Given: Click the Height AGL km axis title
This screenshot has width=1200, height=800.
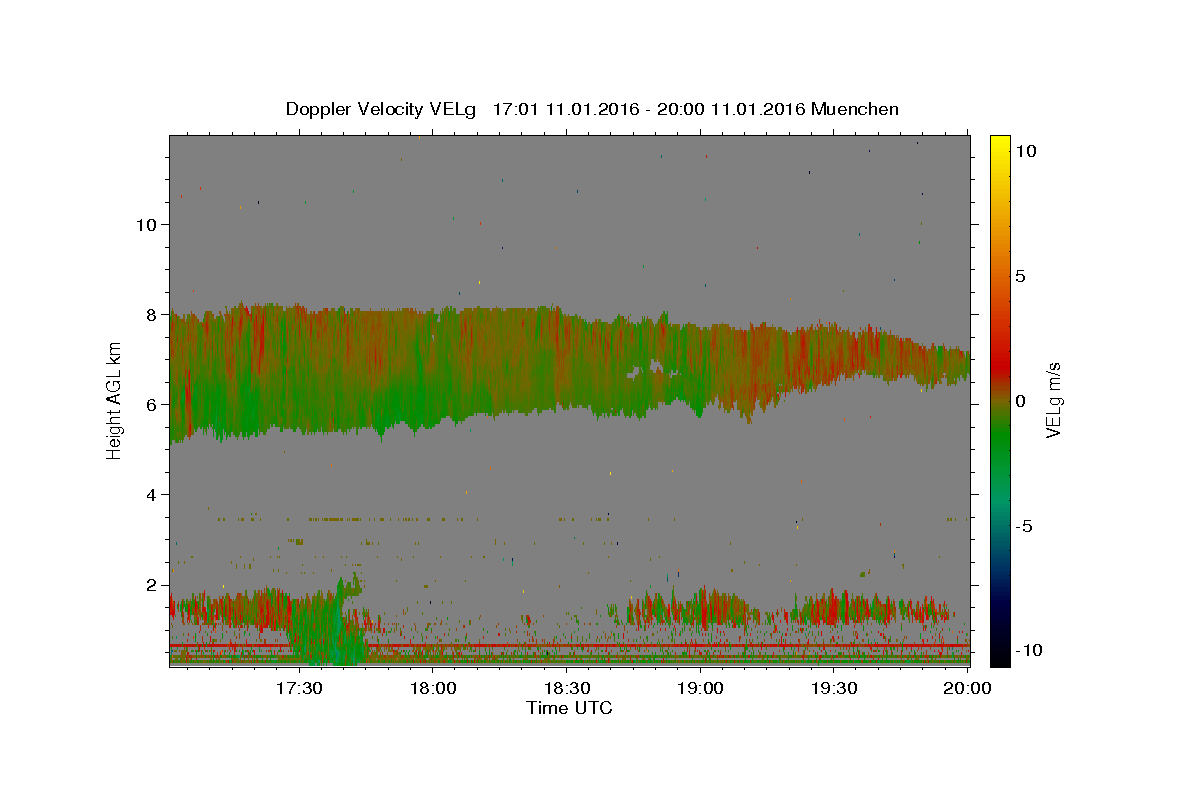Looking at the screenshot, I should (114, 400).
